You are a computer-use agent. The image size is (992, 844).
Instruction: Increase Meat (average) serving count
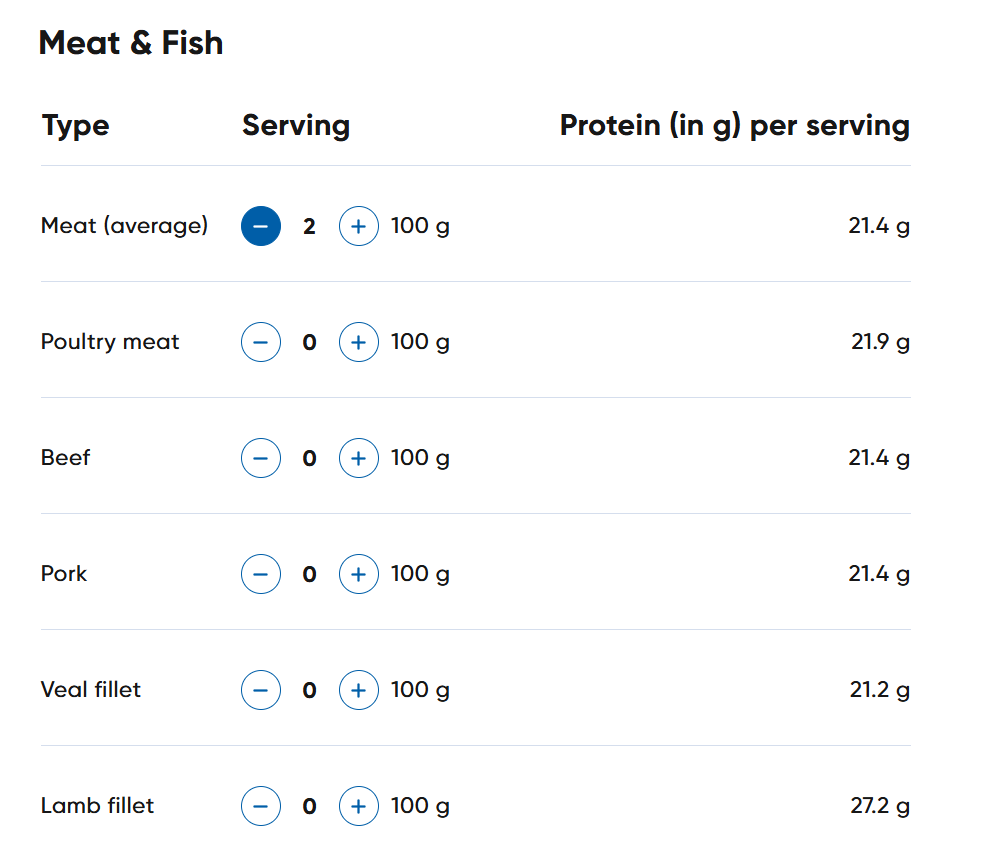pos(359,226)
